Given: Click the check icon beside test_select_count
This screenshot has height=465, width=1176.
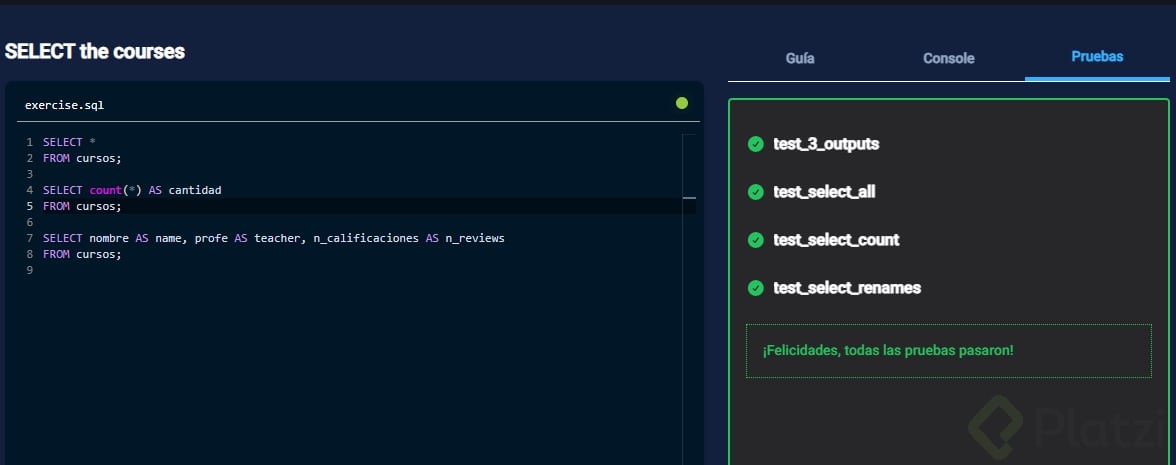Looking at the screenshot, I should pyautogui.click(x=756, y=240).
